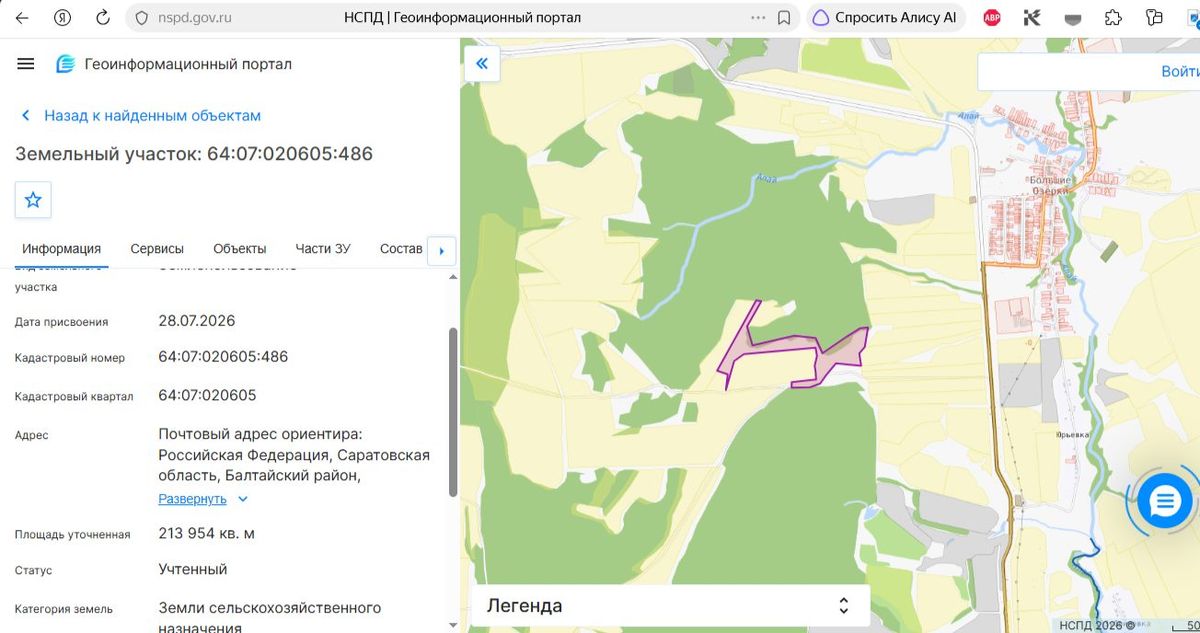Click the area value 213 954 кв. м
The width and height of the screenshot is (1200, 633).
click(206, 533)
